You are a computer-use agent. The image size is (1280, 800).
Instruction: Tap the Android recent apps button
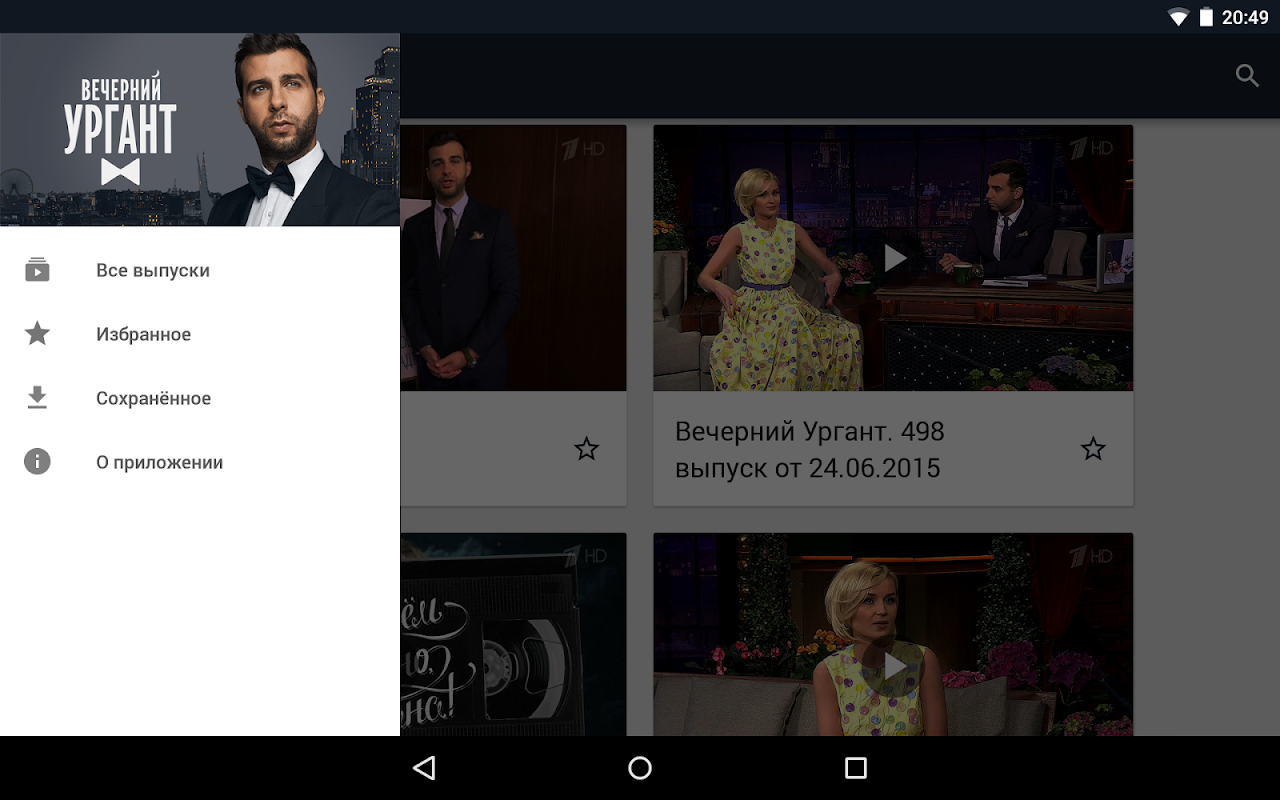click(856, 768)
